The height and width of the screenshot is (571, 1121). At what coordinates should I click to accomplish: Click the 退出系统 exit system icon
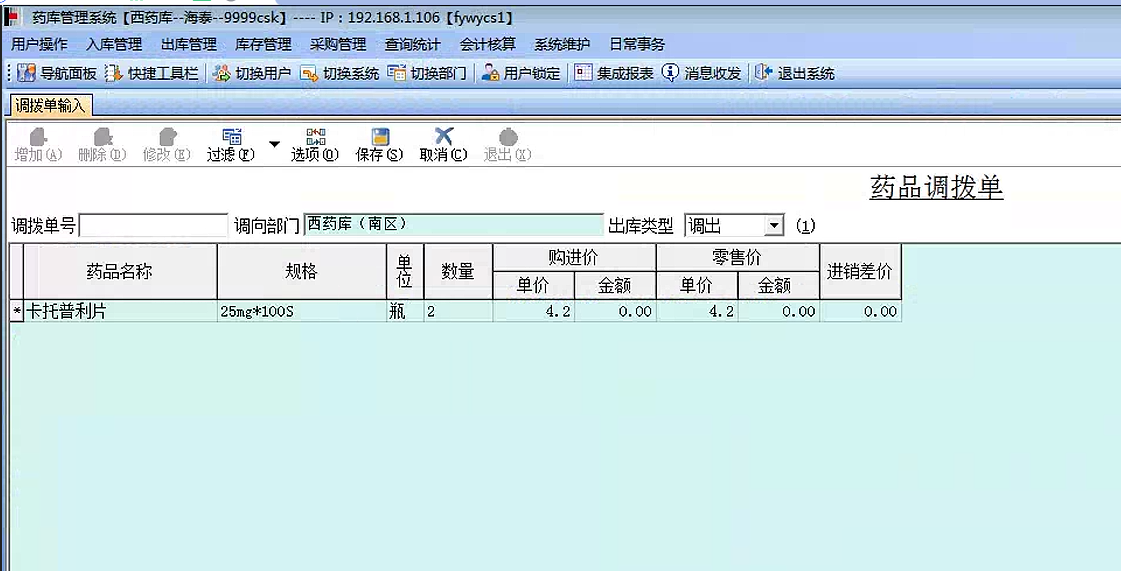pos(764,73)
